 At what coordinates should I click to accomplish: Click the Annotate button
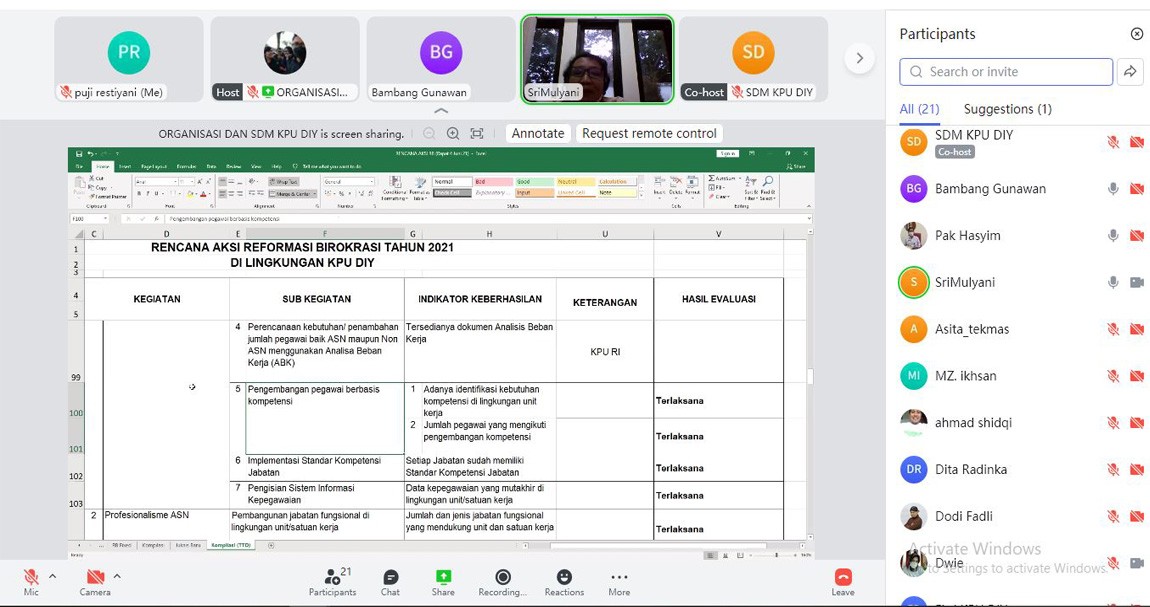click(x=538, y=133)
